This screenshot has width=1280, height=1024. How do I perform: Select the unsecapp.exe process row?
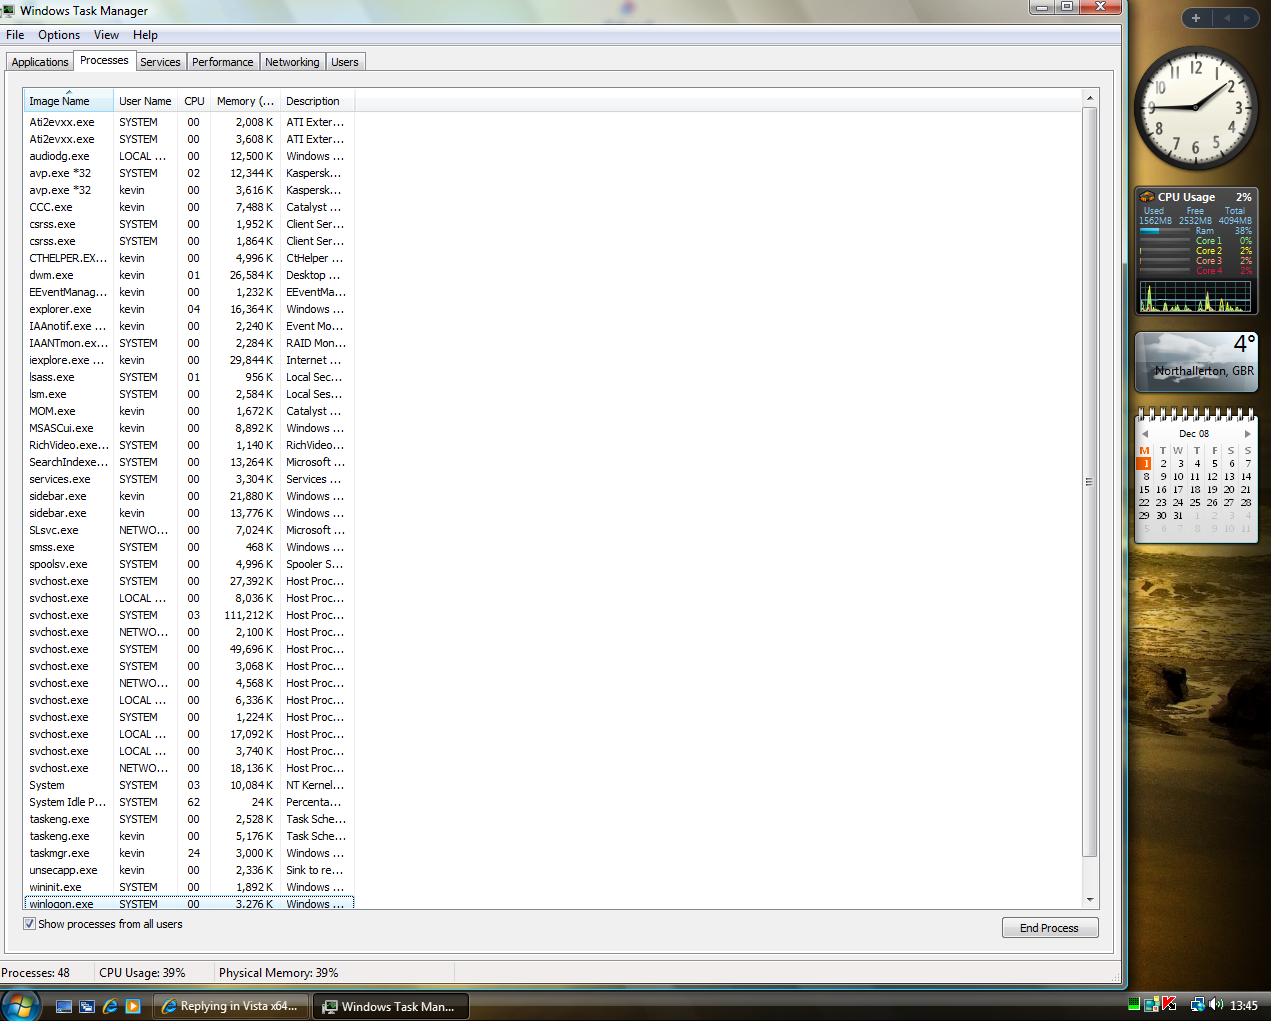point(188,870)
